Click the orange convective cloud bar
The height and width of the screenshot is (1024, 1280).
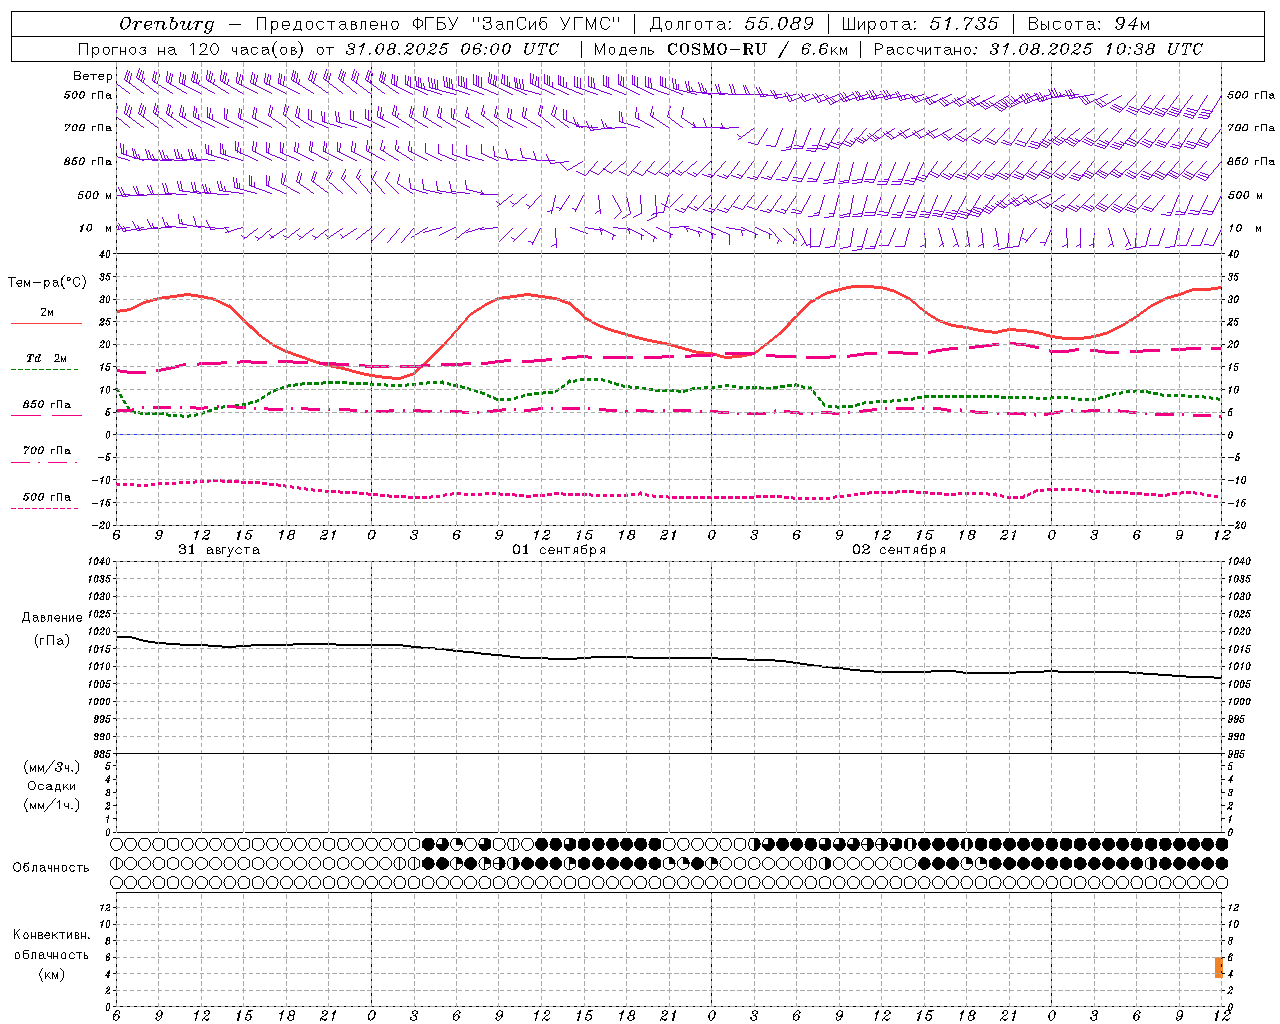point(1219,967)
